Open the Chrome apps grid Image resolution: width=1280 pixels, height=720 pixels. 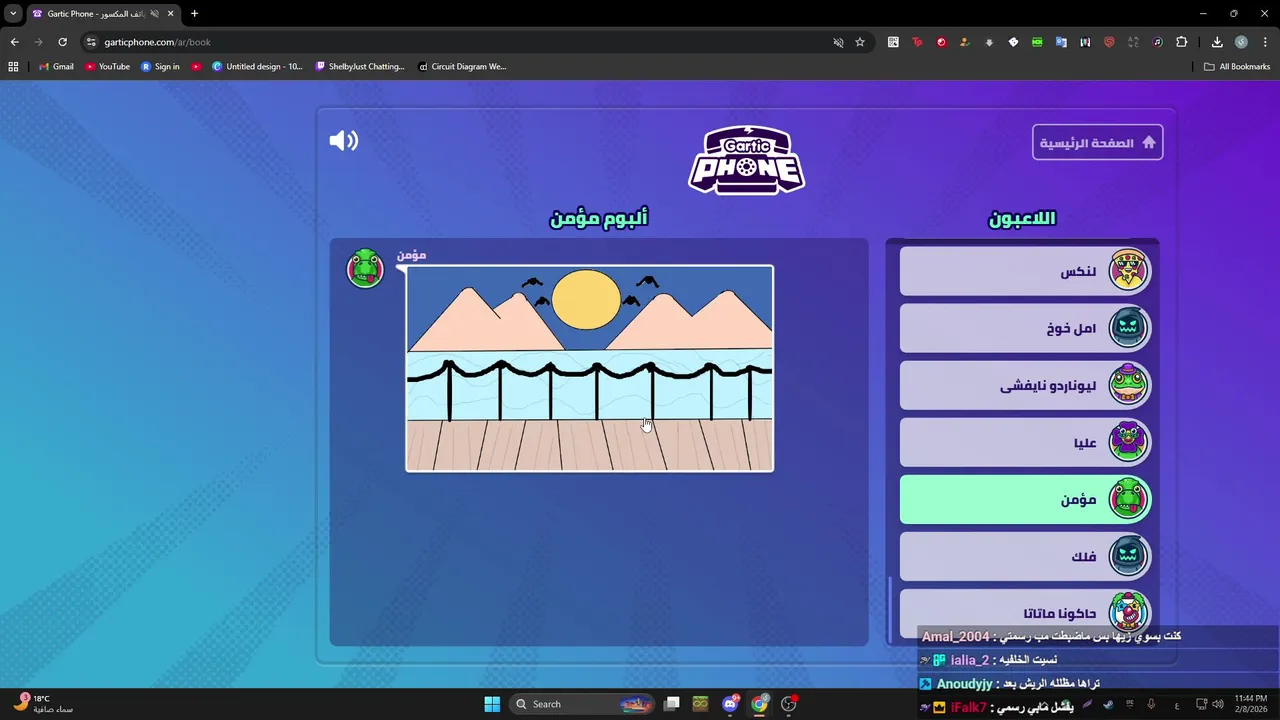coord(13,67)
